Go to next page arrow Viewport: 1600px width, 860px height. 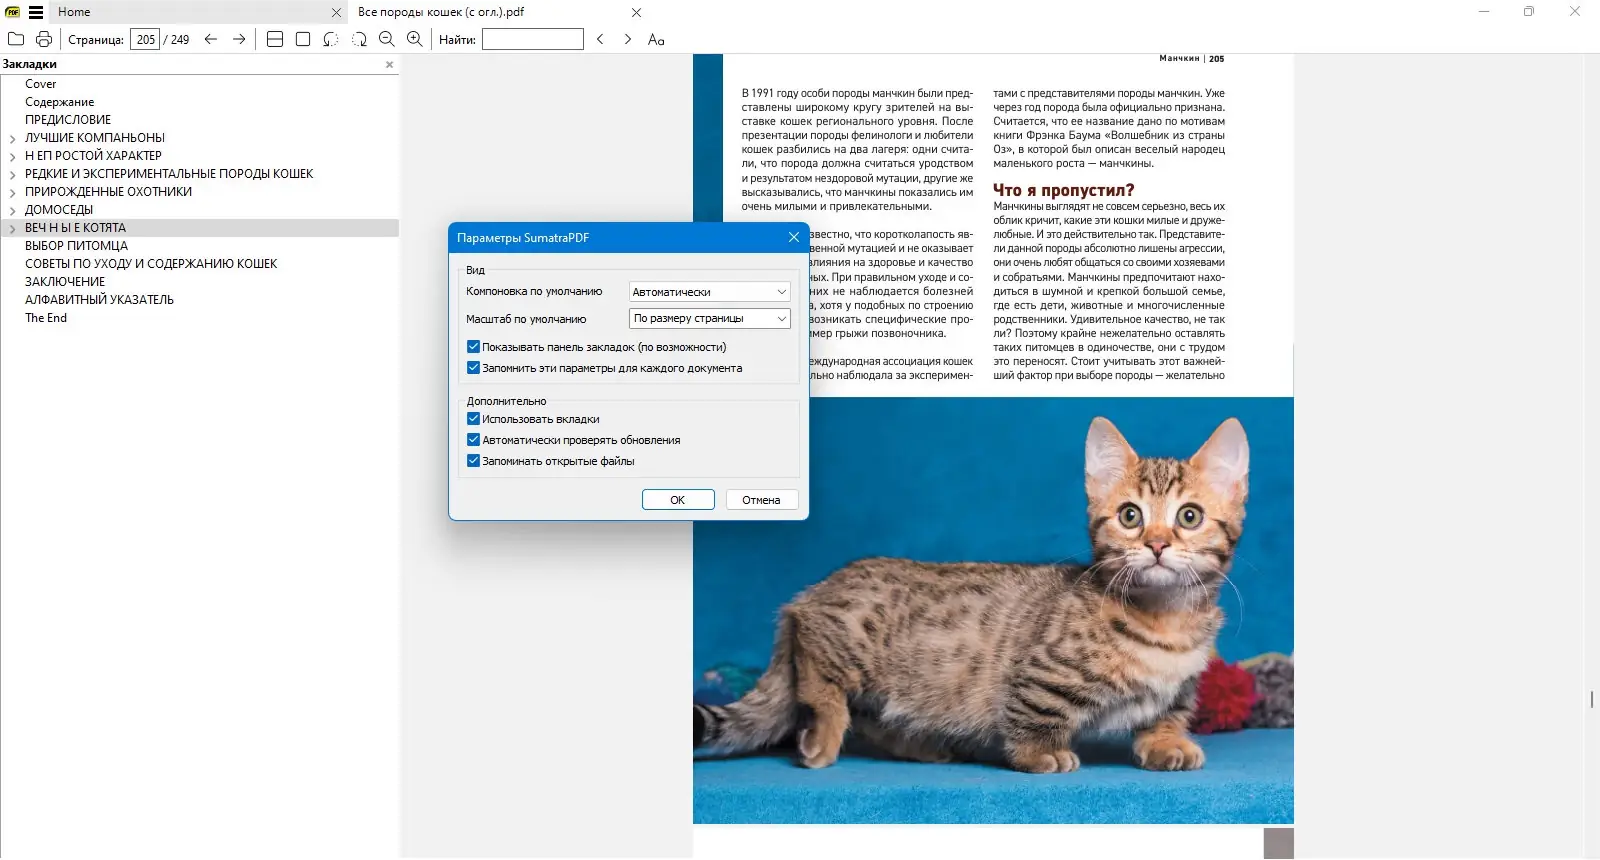[239, 39]
